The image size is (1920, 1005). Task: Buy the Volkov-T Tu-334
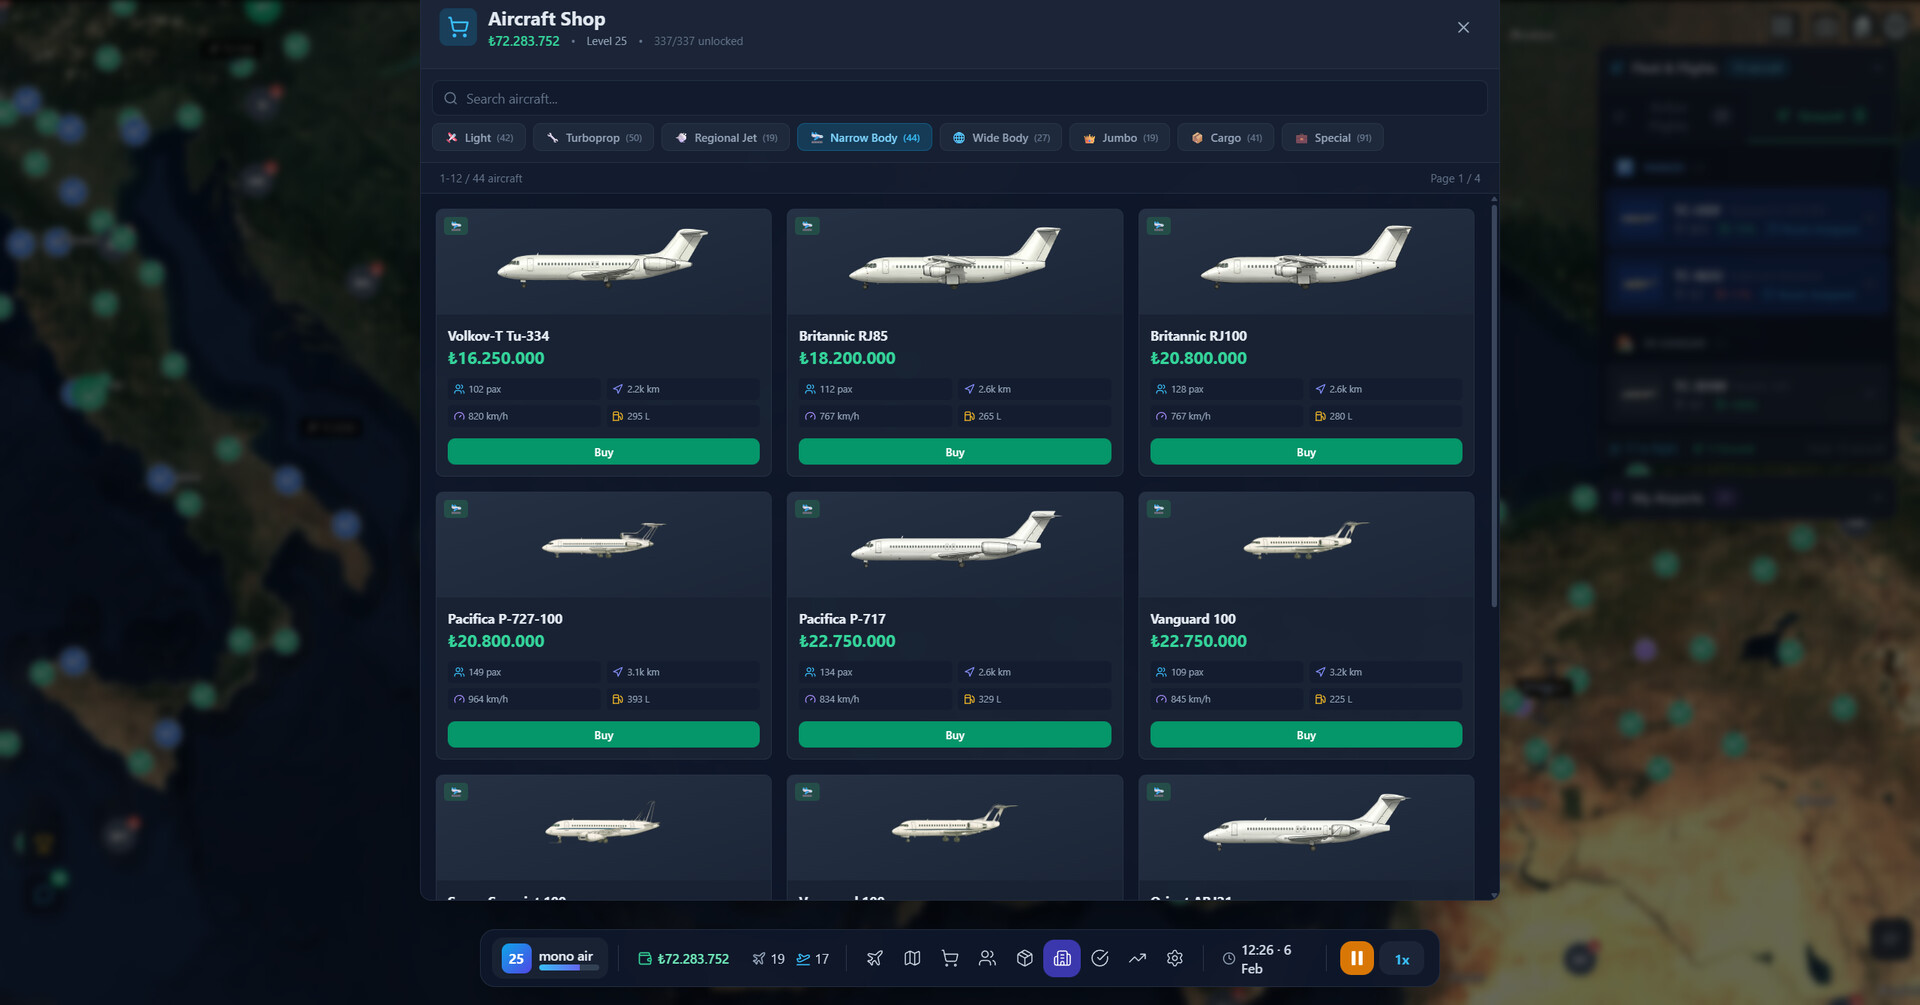pos(604,452)
